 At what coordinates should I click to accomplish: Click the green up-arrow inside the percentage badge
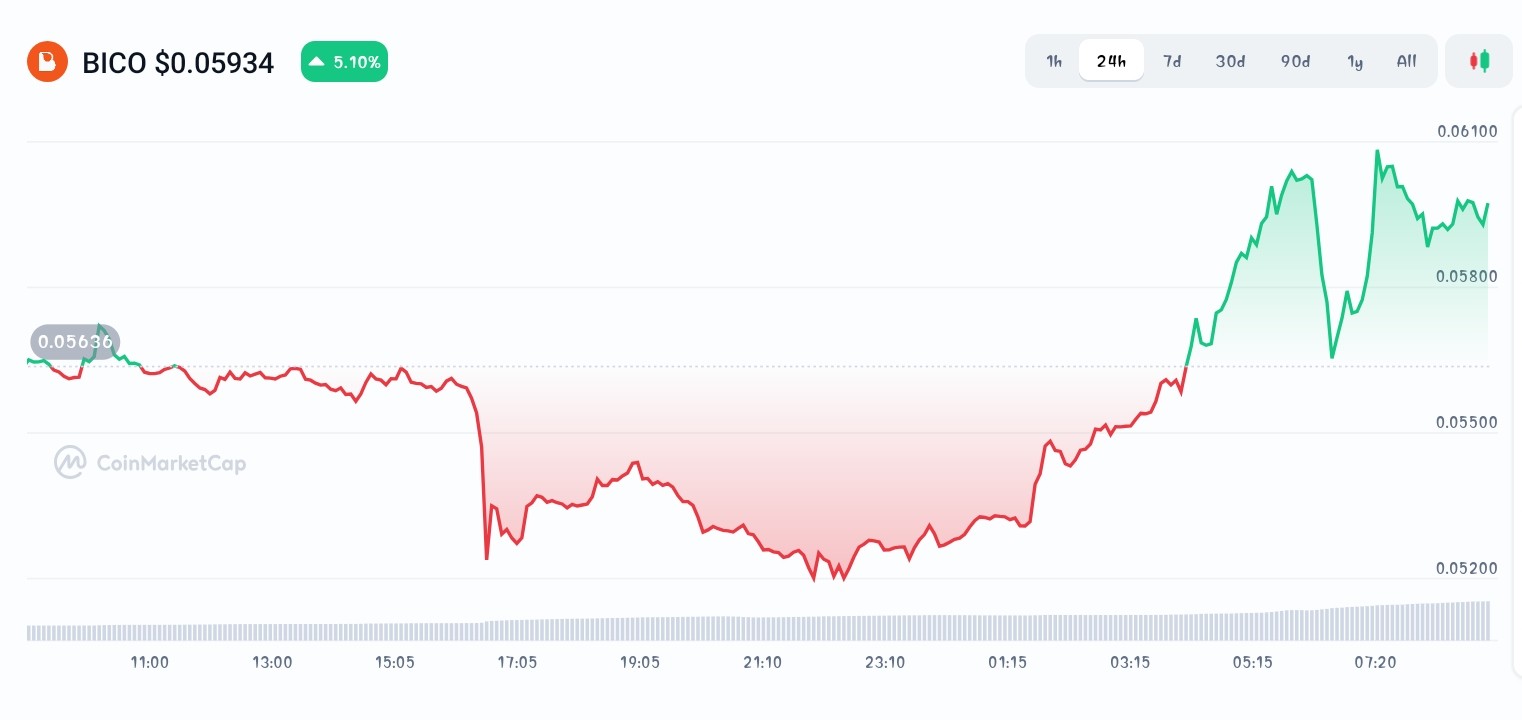[318, 61]
